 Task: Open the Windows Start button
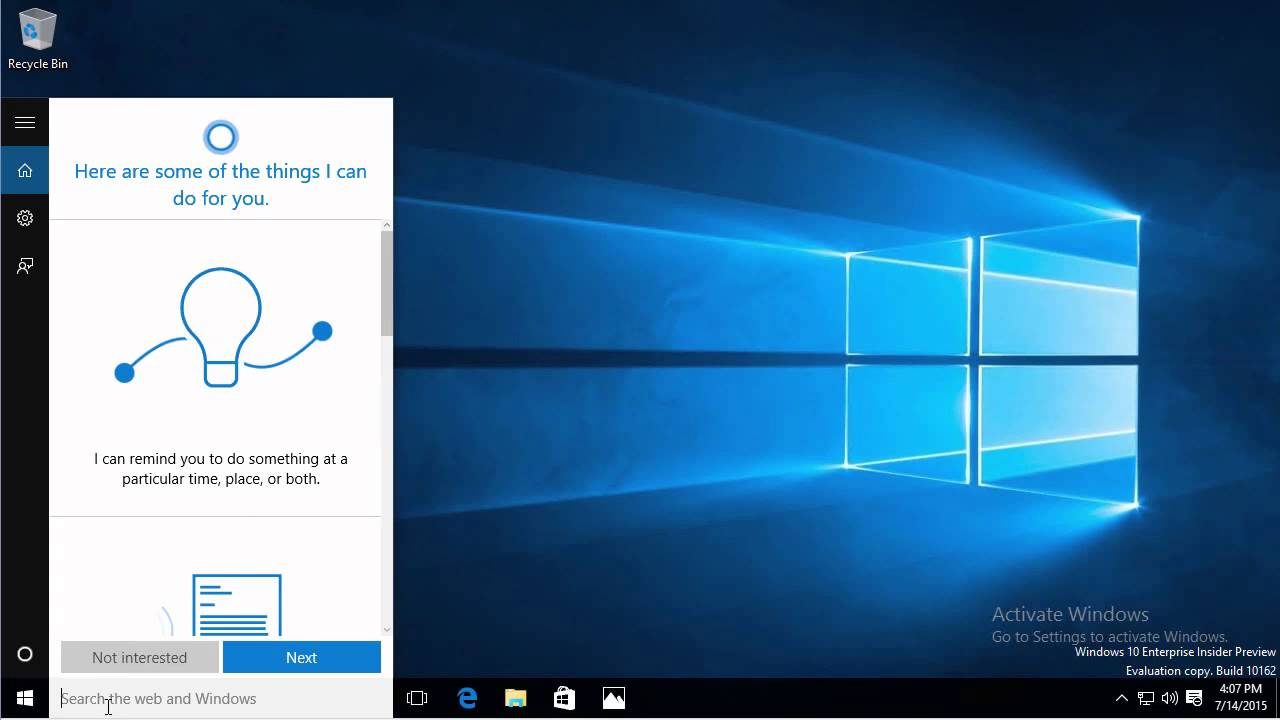(25, 698)
